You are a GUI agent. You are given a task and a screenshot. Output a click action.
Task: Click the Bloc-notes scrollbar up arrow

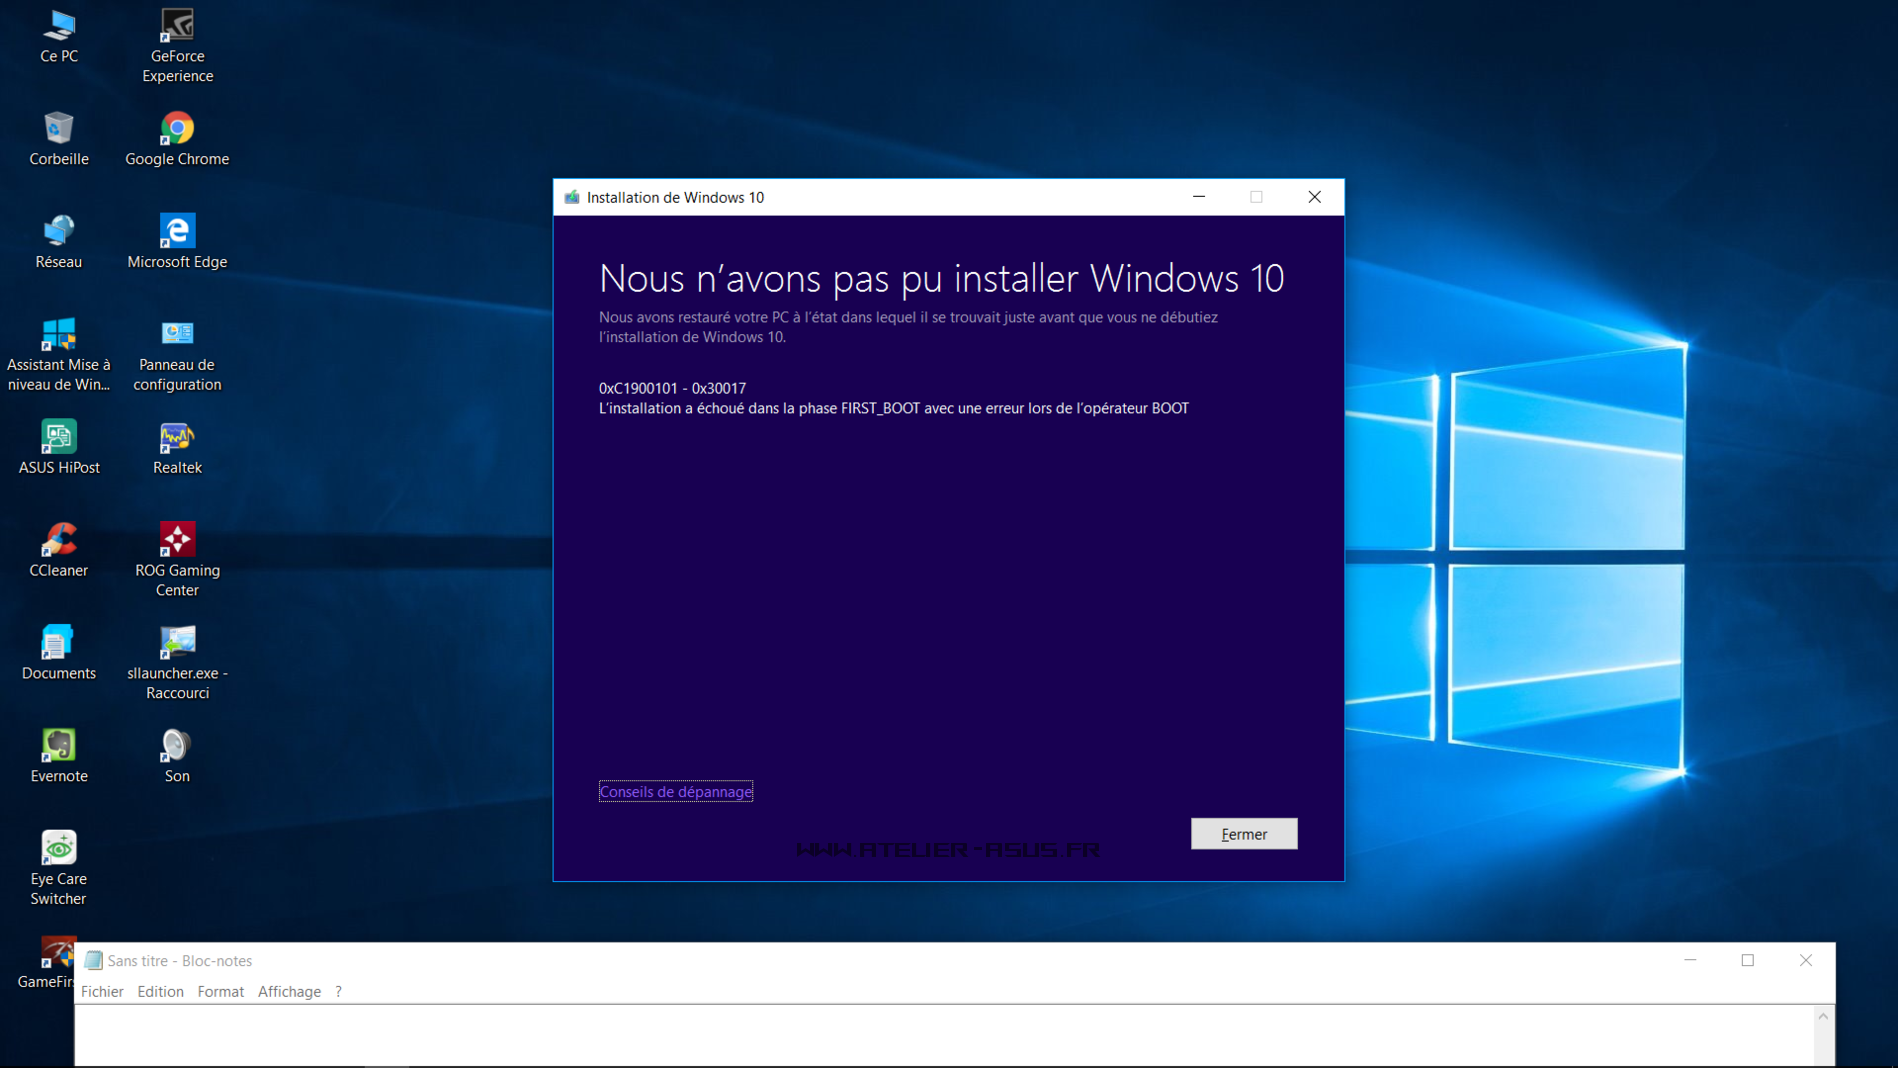click(x=1823, y=1017)
